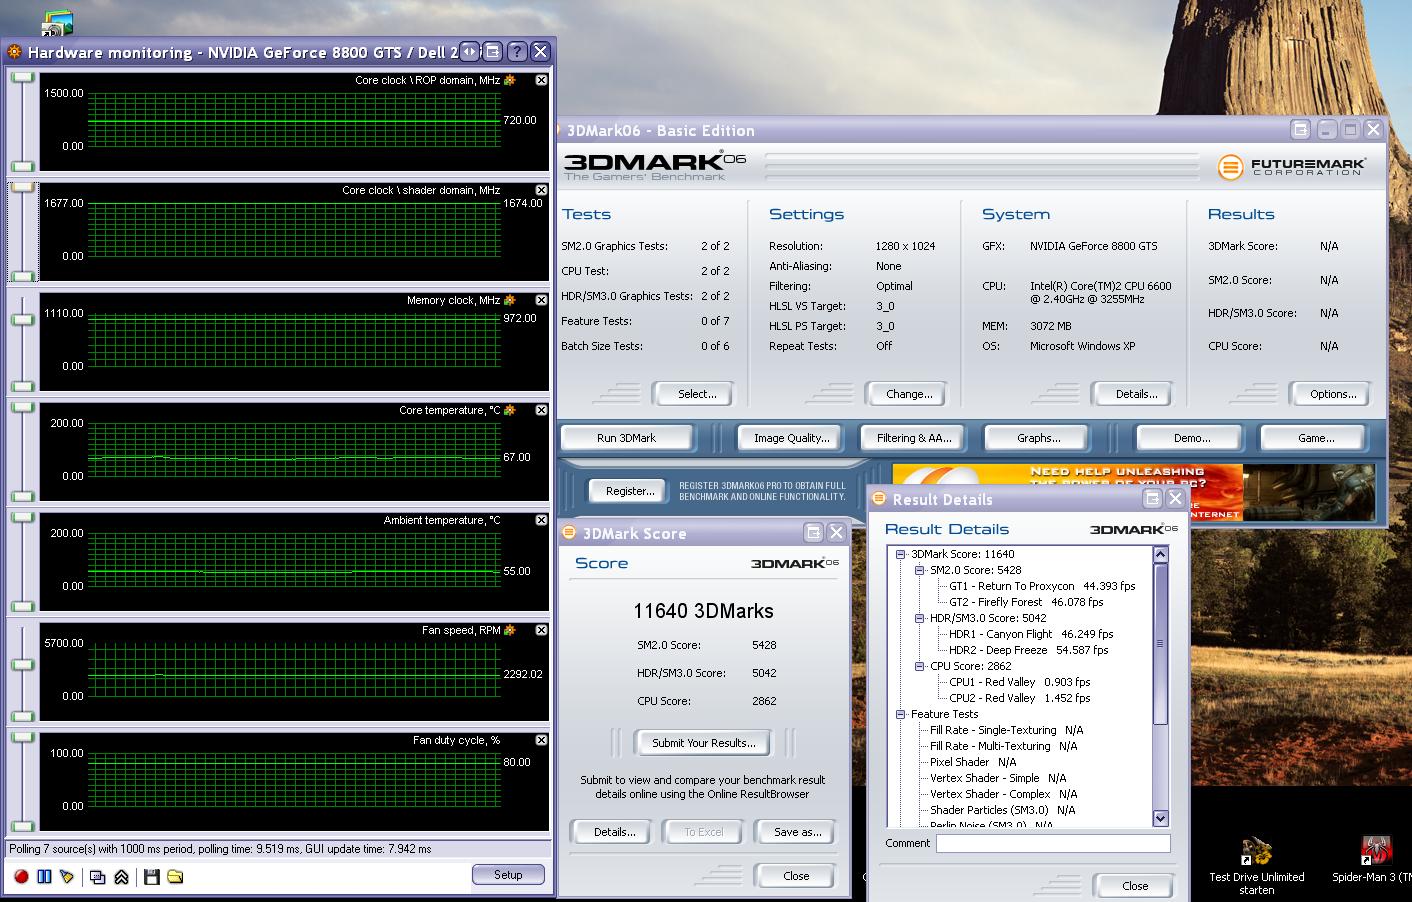
Task: Collapse the SM2.0 Score: 5428 tree node
Action: coord(920,570)
